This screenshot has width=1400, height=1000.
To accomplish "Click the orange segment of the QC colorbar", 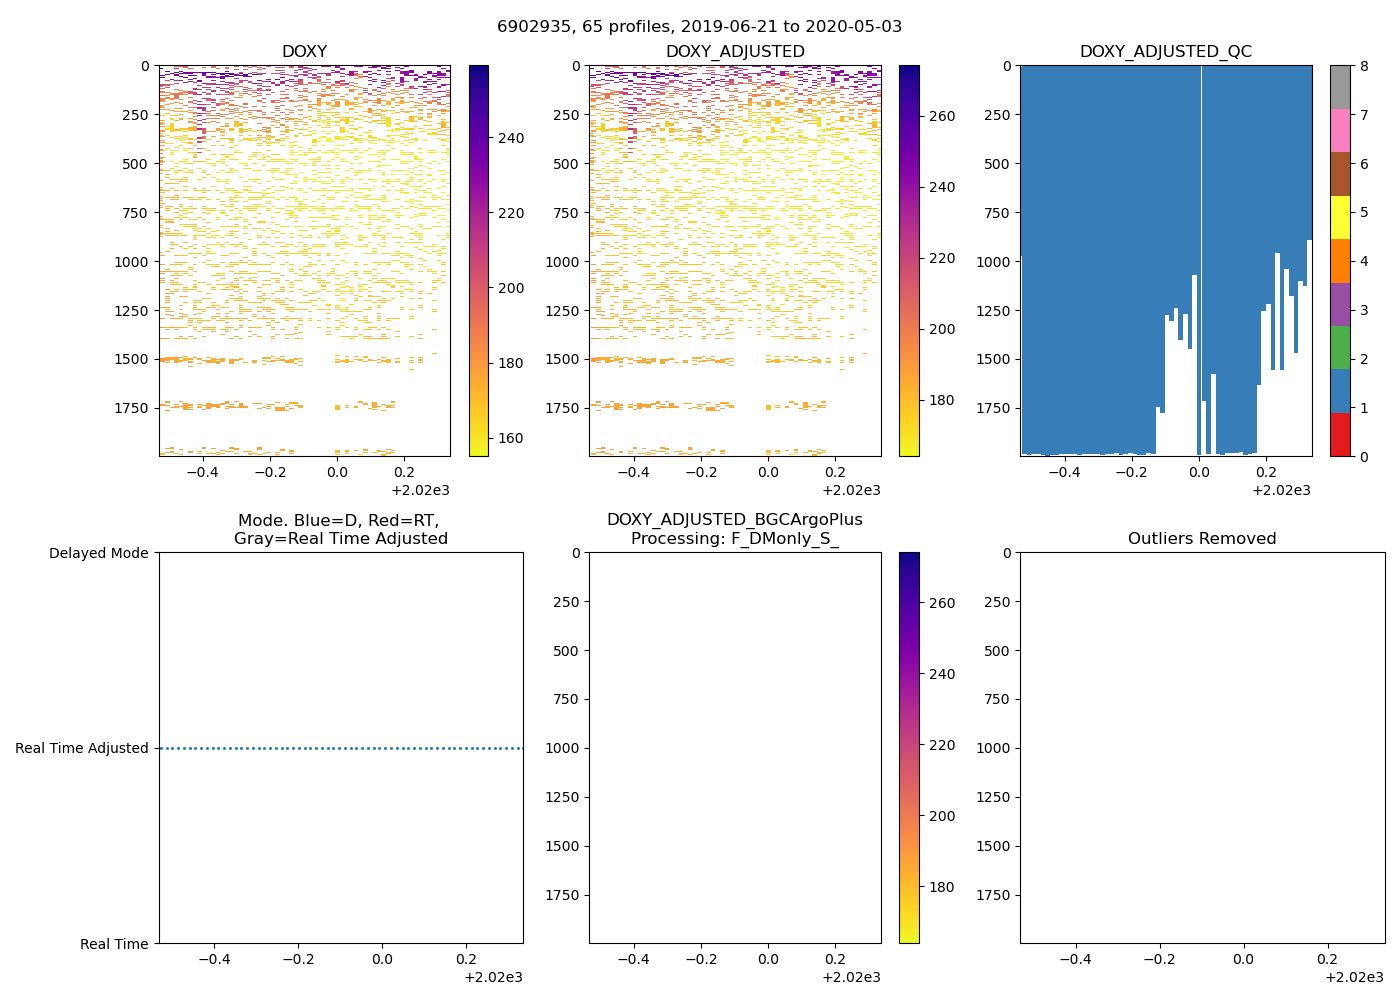I will click(1340, 261).
